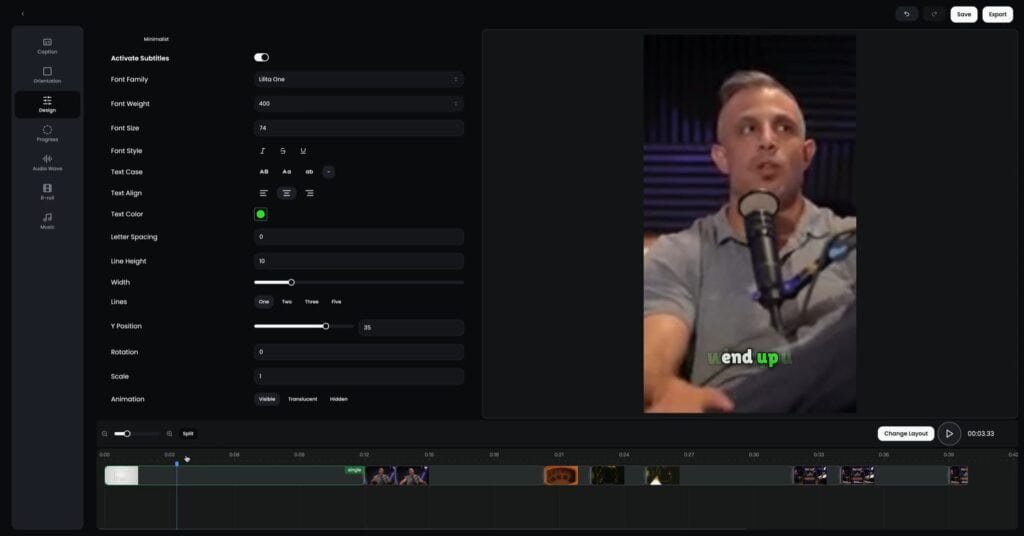Redo the last undone action
The height and width of the screenshot is (536, 1024).
pyautogui.click(x=934, y=14)
